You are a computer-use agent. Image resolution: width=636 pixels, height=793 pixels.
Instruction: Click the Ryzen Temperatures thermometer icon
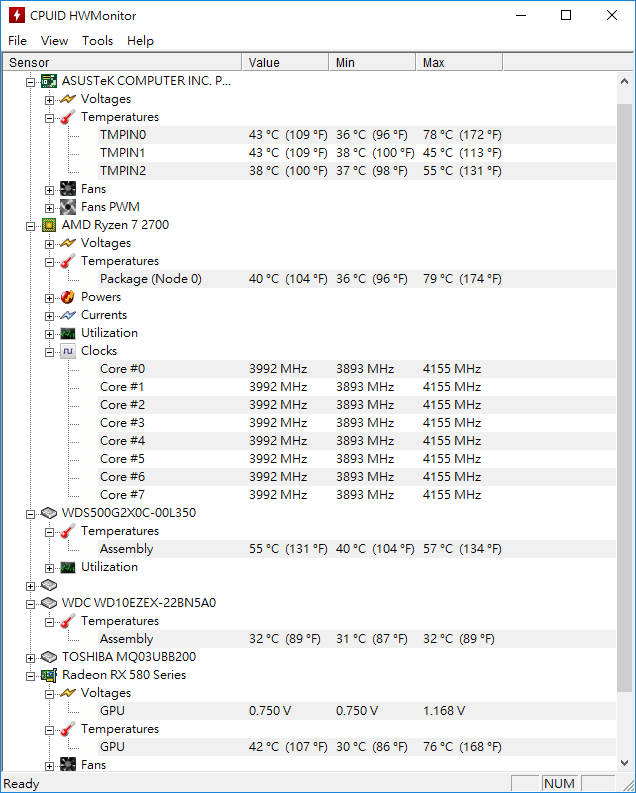click(68, 261)
